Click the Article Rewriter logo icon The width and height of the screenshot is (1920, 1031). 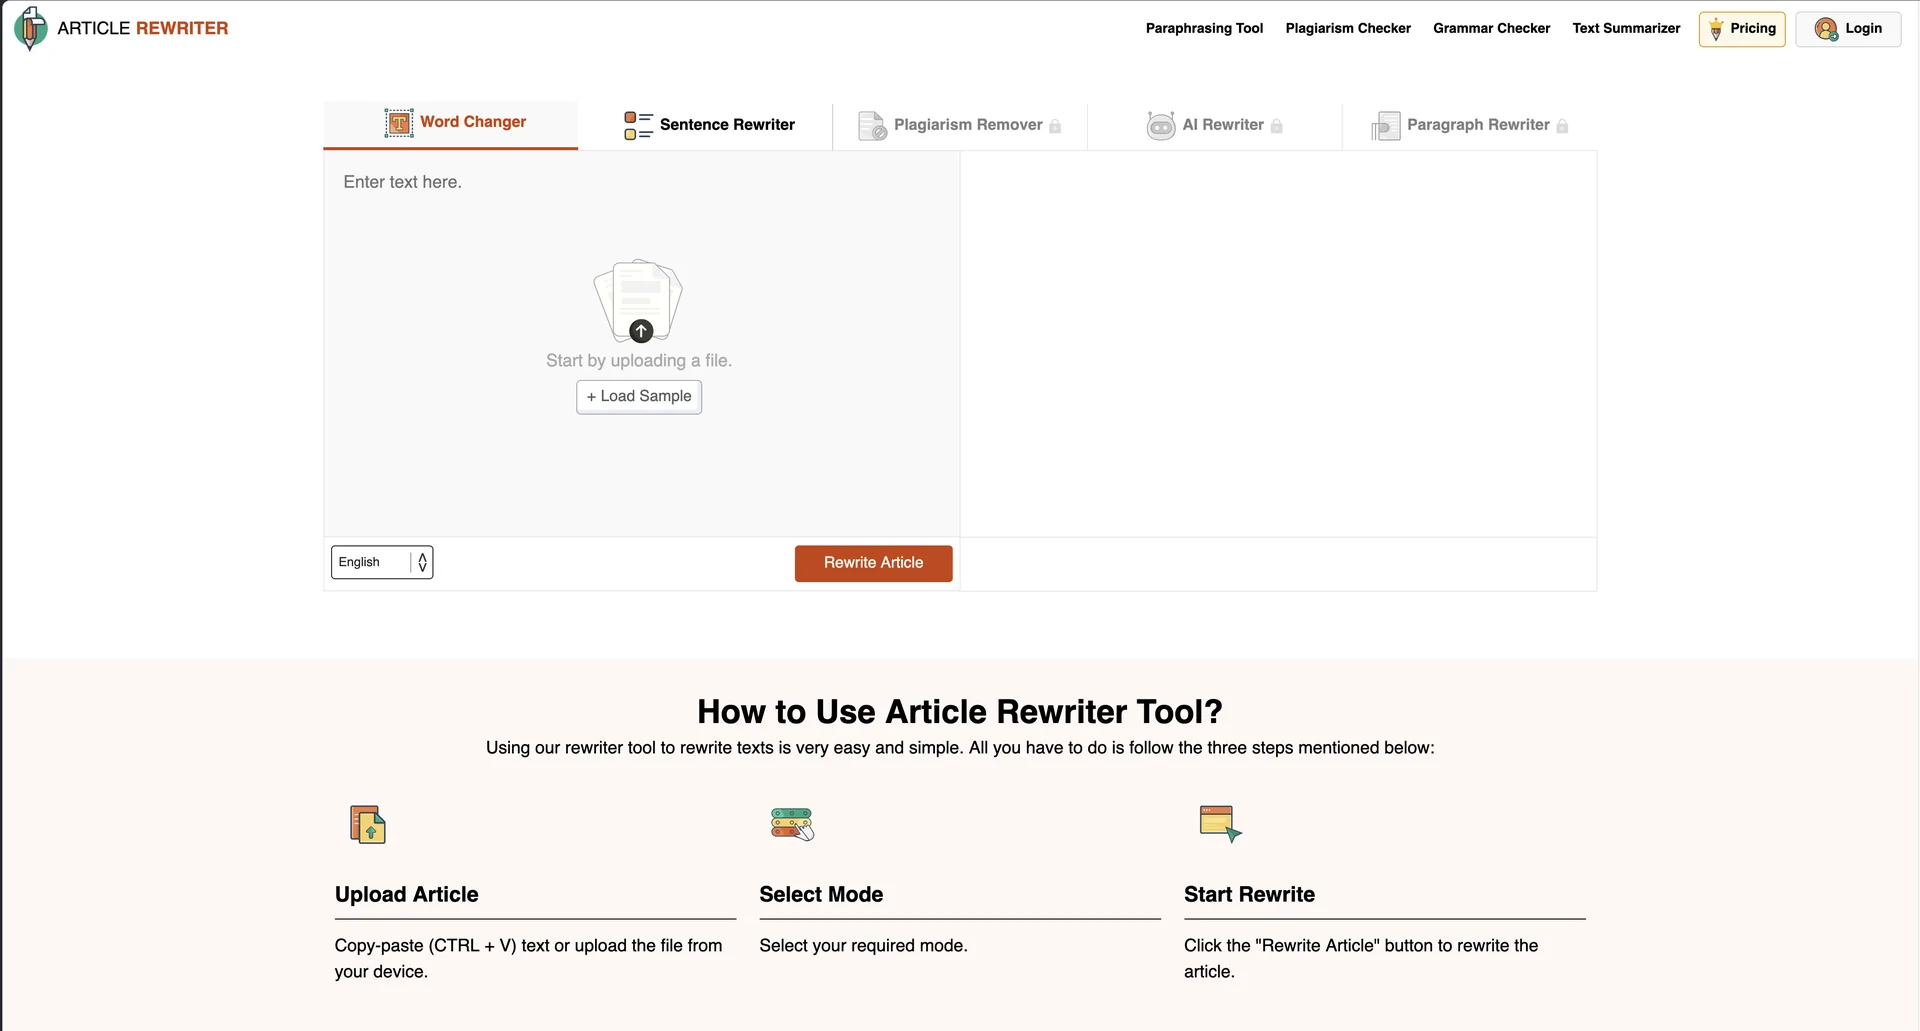31,28
